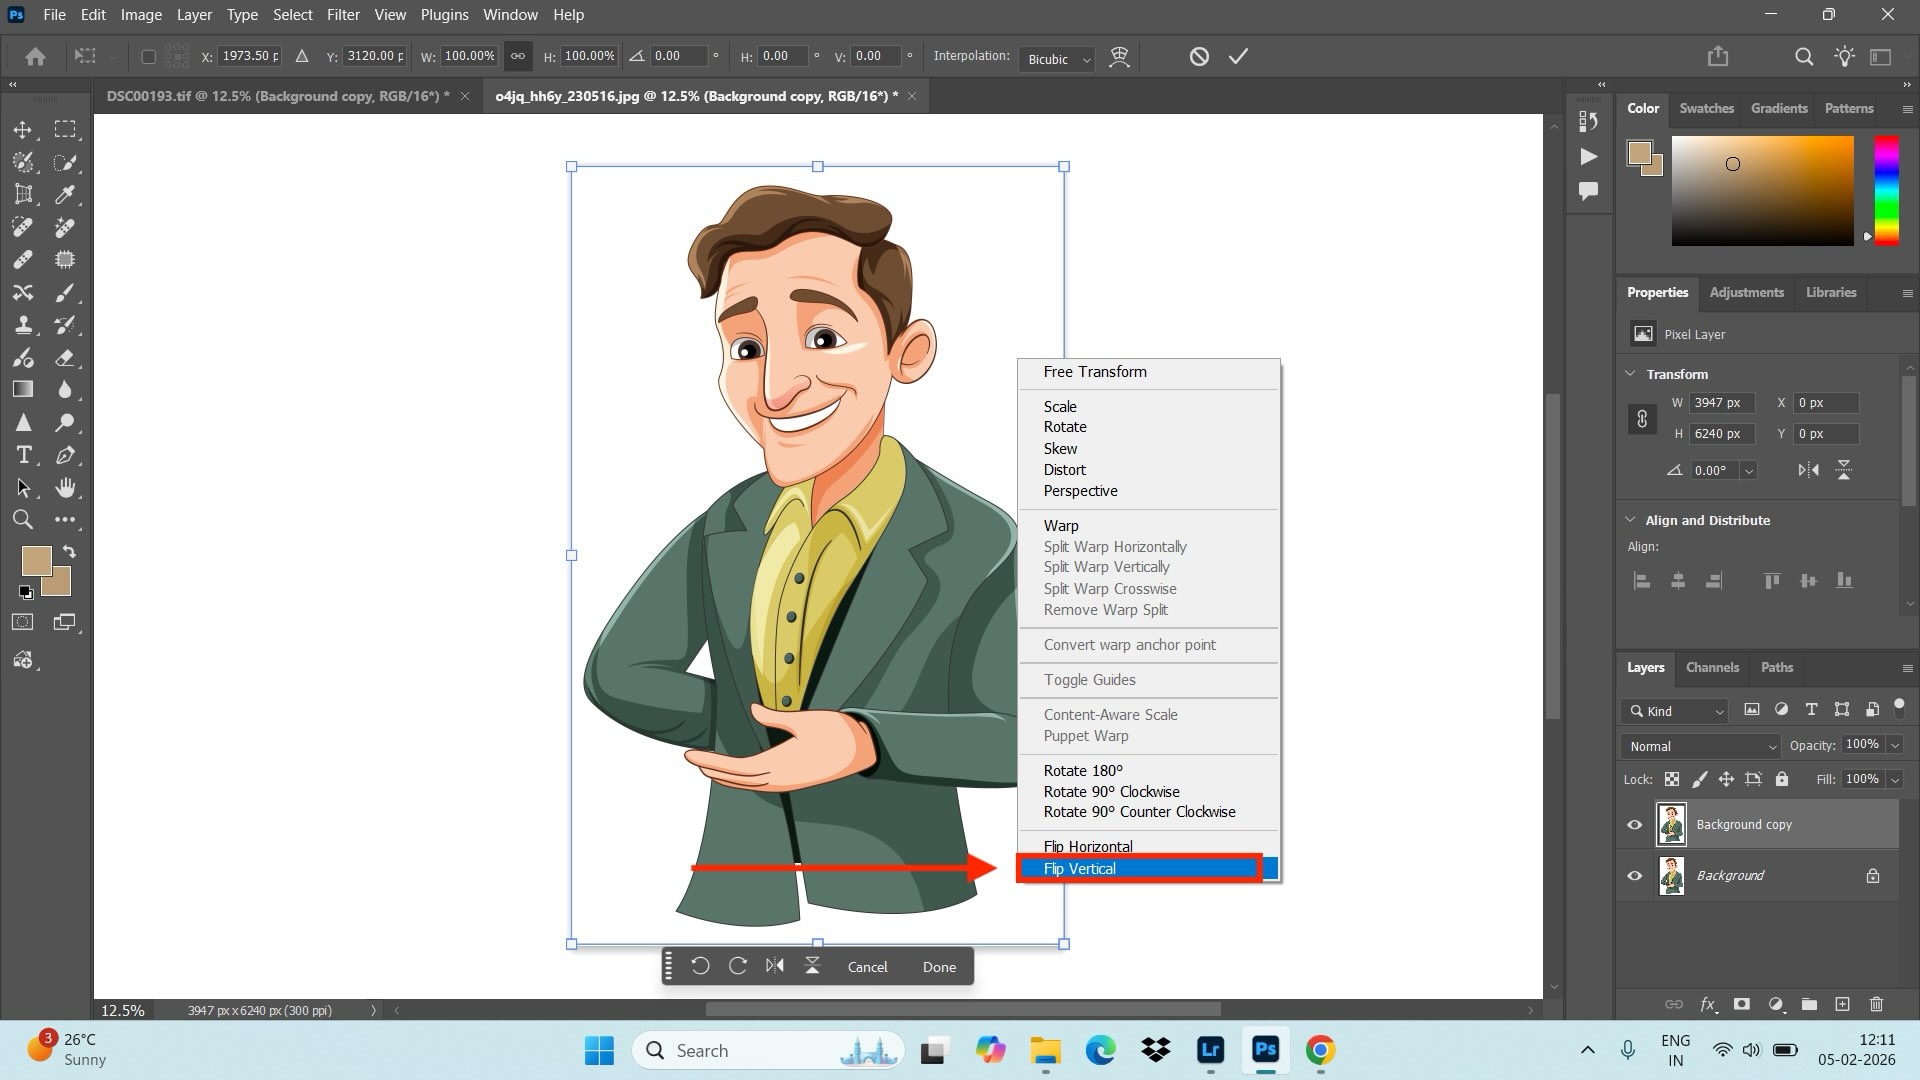Choose Flip Horizontal from the context menu
The width and height of the screenshot is (1920, 1080).
click(1088, 846)
